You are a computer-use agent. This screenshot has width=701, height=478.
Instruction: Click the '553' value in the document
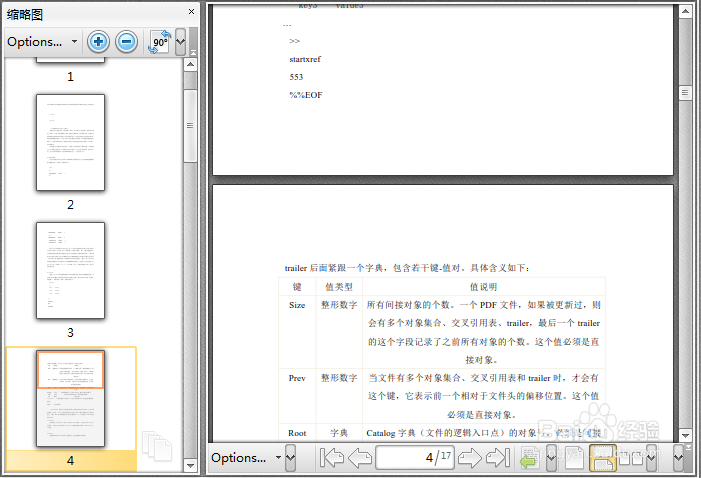click(296, 77)
